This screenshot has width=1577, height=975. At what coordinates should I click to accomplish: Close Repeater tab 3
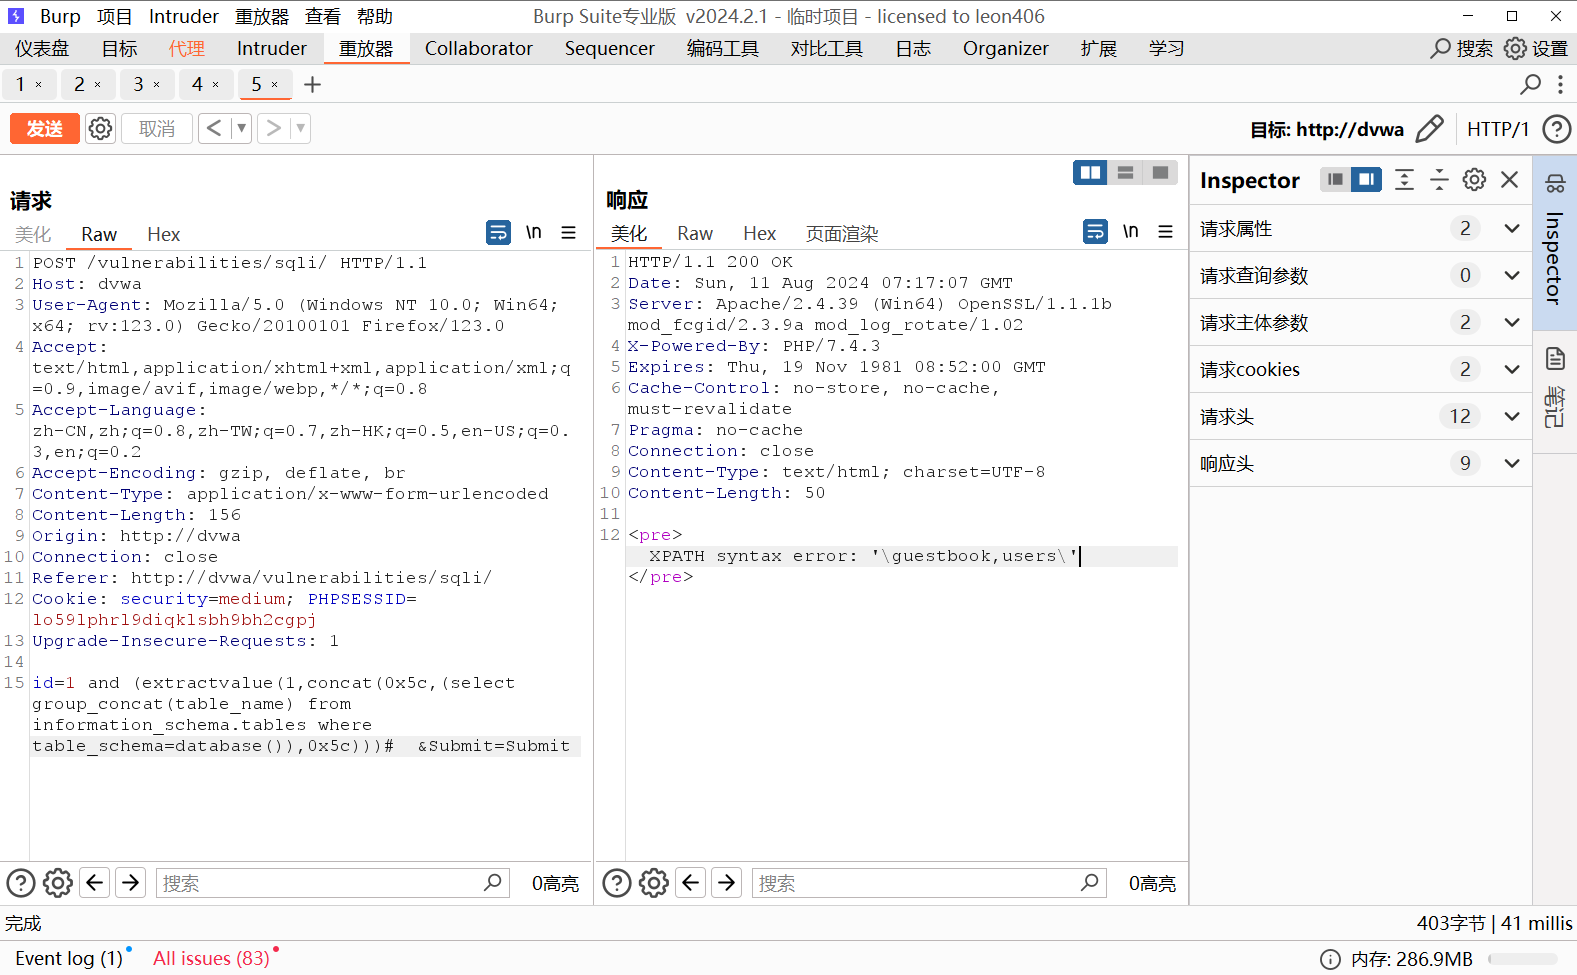click(x=156, y=85)
